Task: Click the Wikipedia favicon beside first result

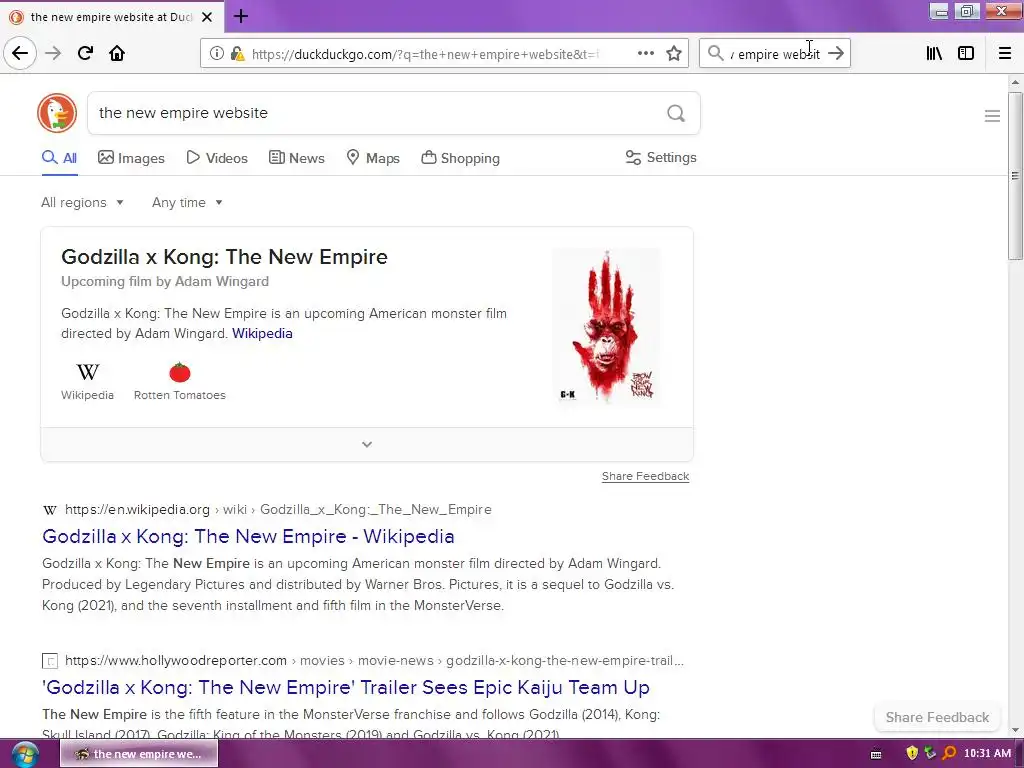Action: point(50,510)
